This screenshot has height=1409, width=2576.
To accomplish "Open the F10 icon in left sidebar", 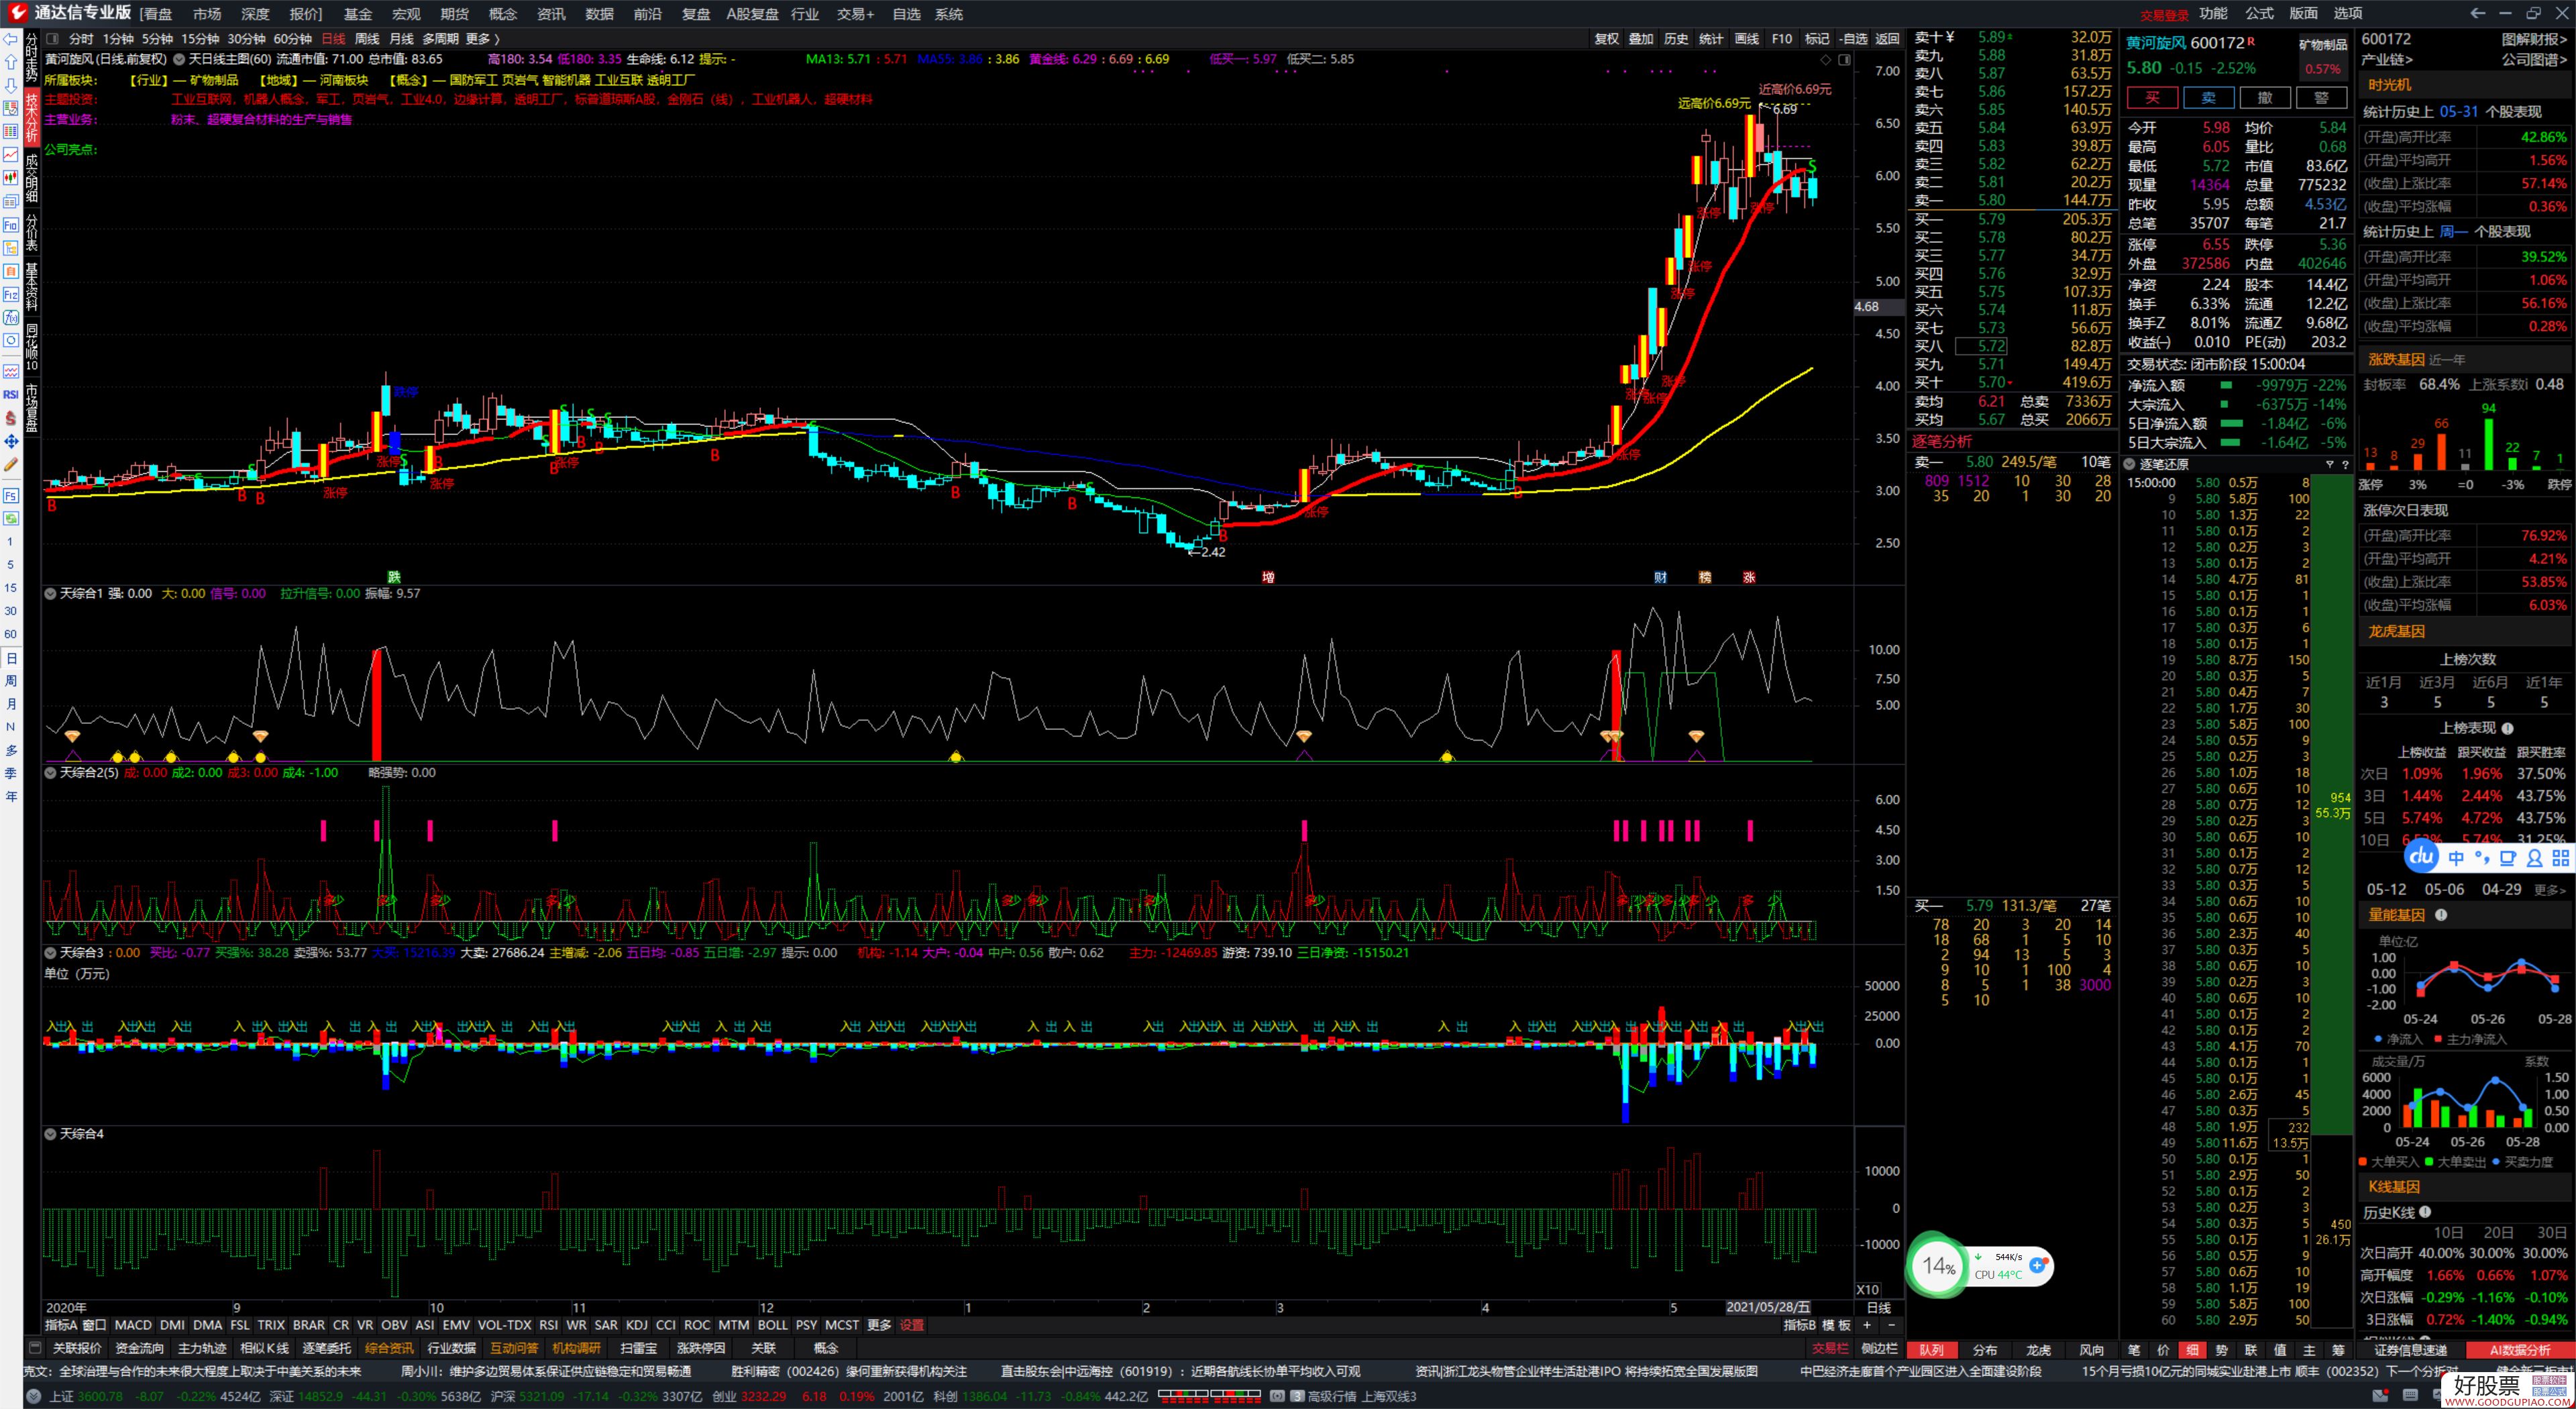I will (11, 225).
